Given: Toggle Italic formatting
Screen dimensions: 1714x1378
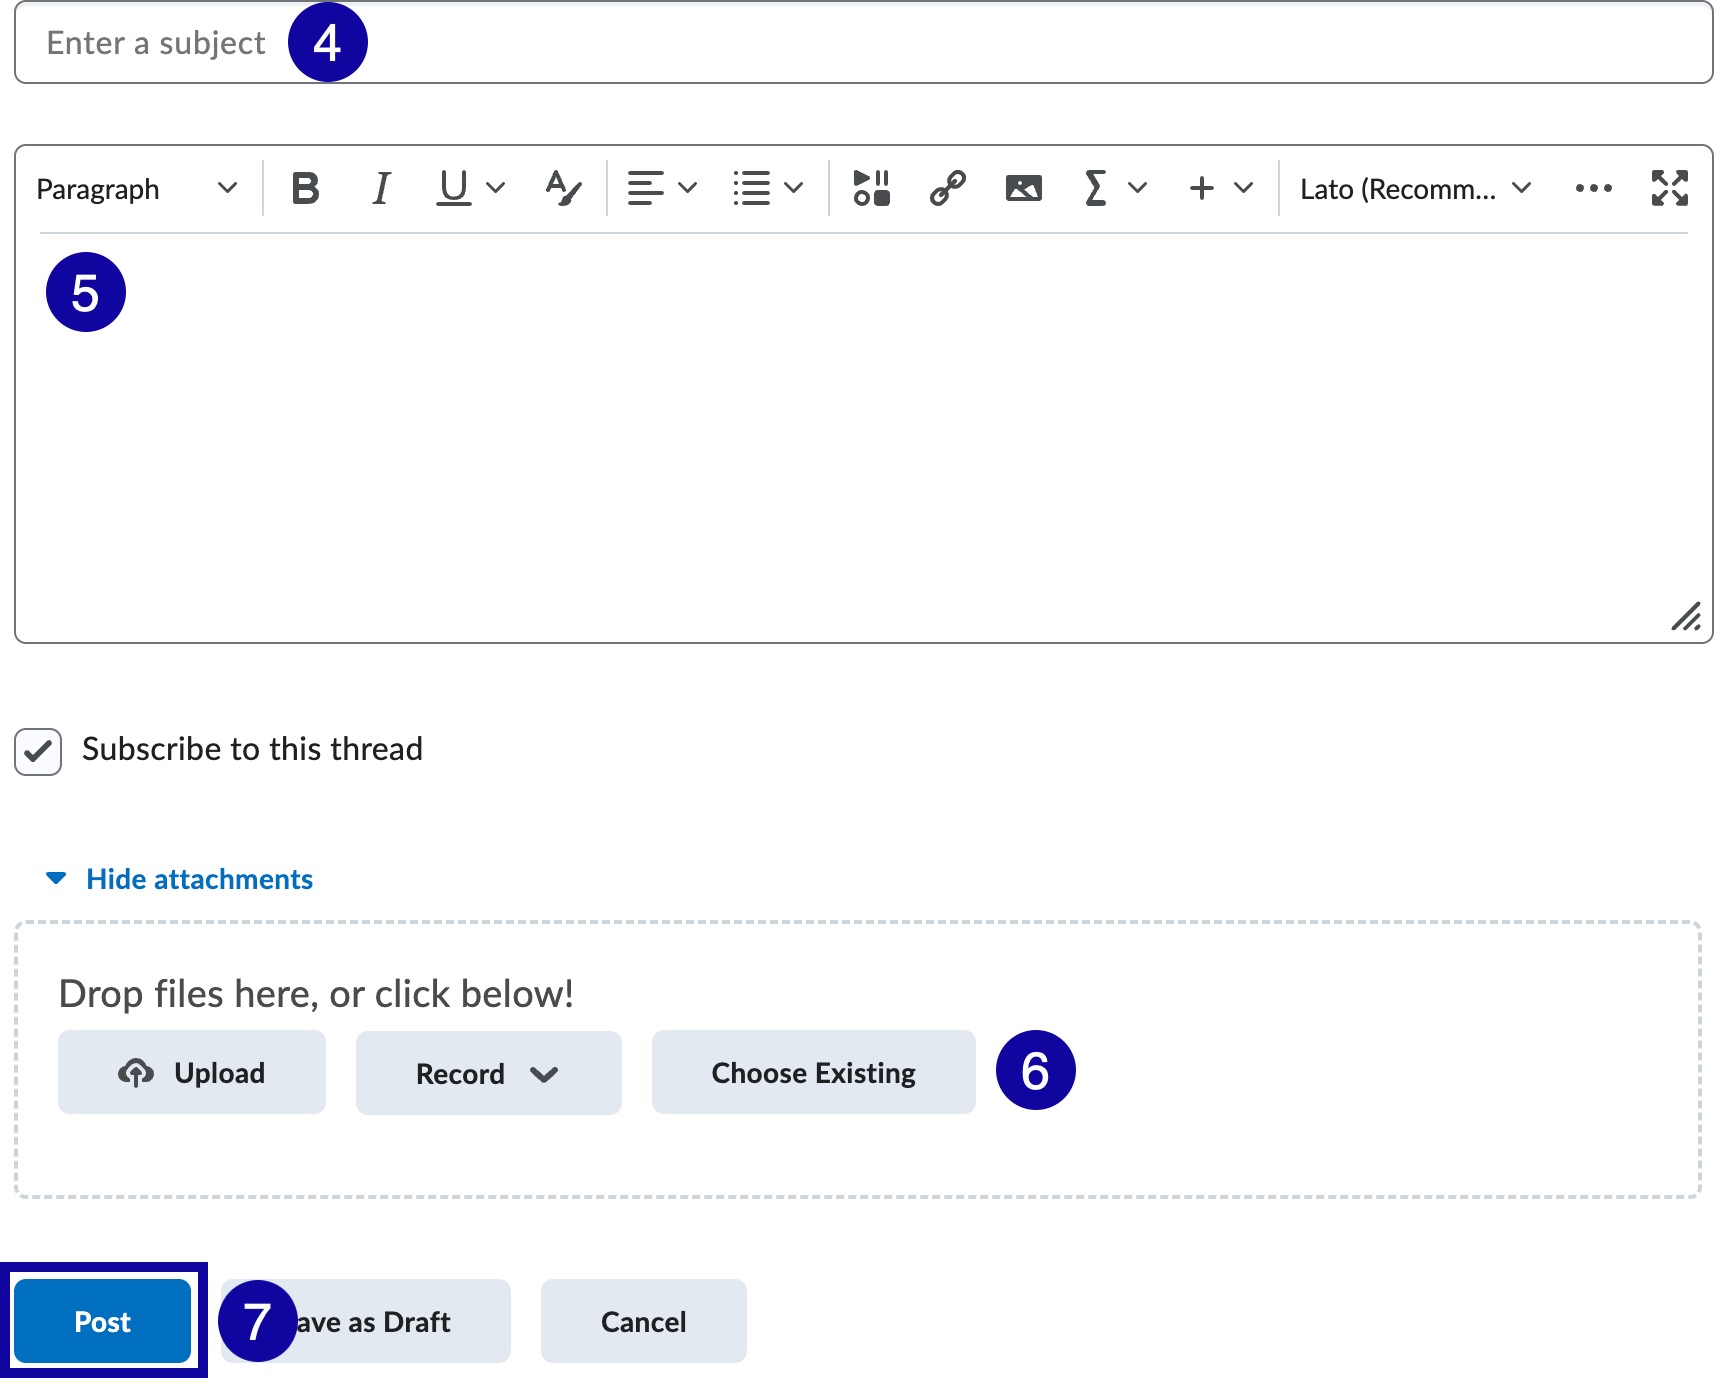Looking at the screenshot, I should pyautogui.click(x=381, y=188).
